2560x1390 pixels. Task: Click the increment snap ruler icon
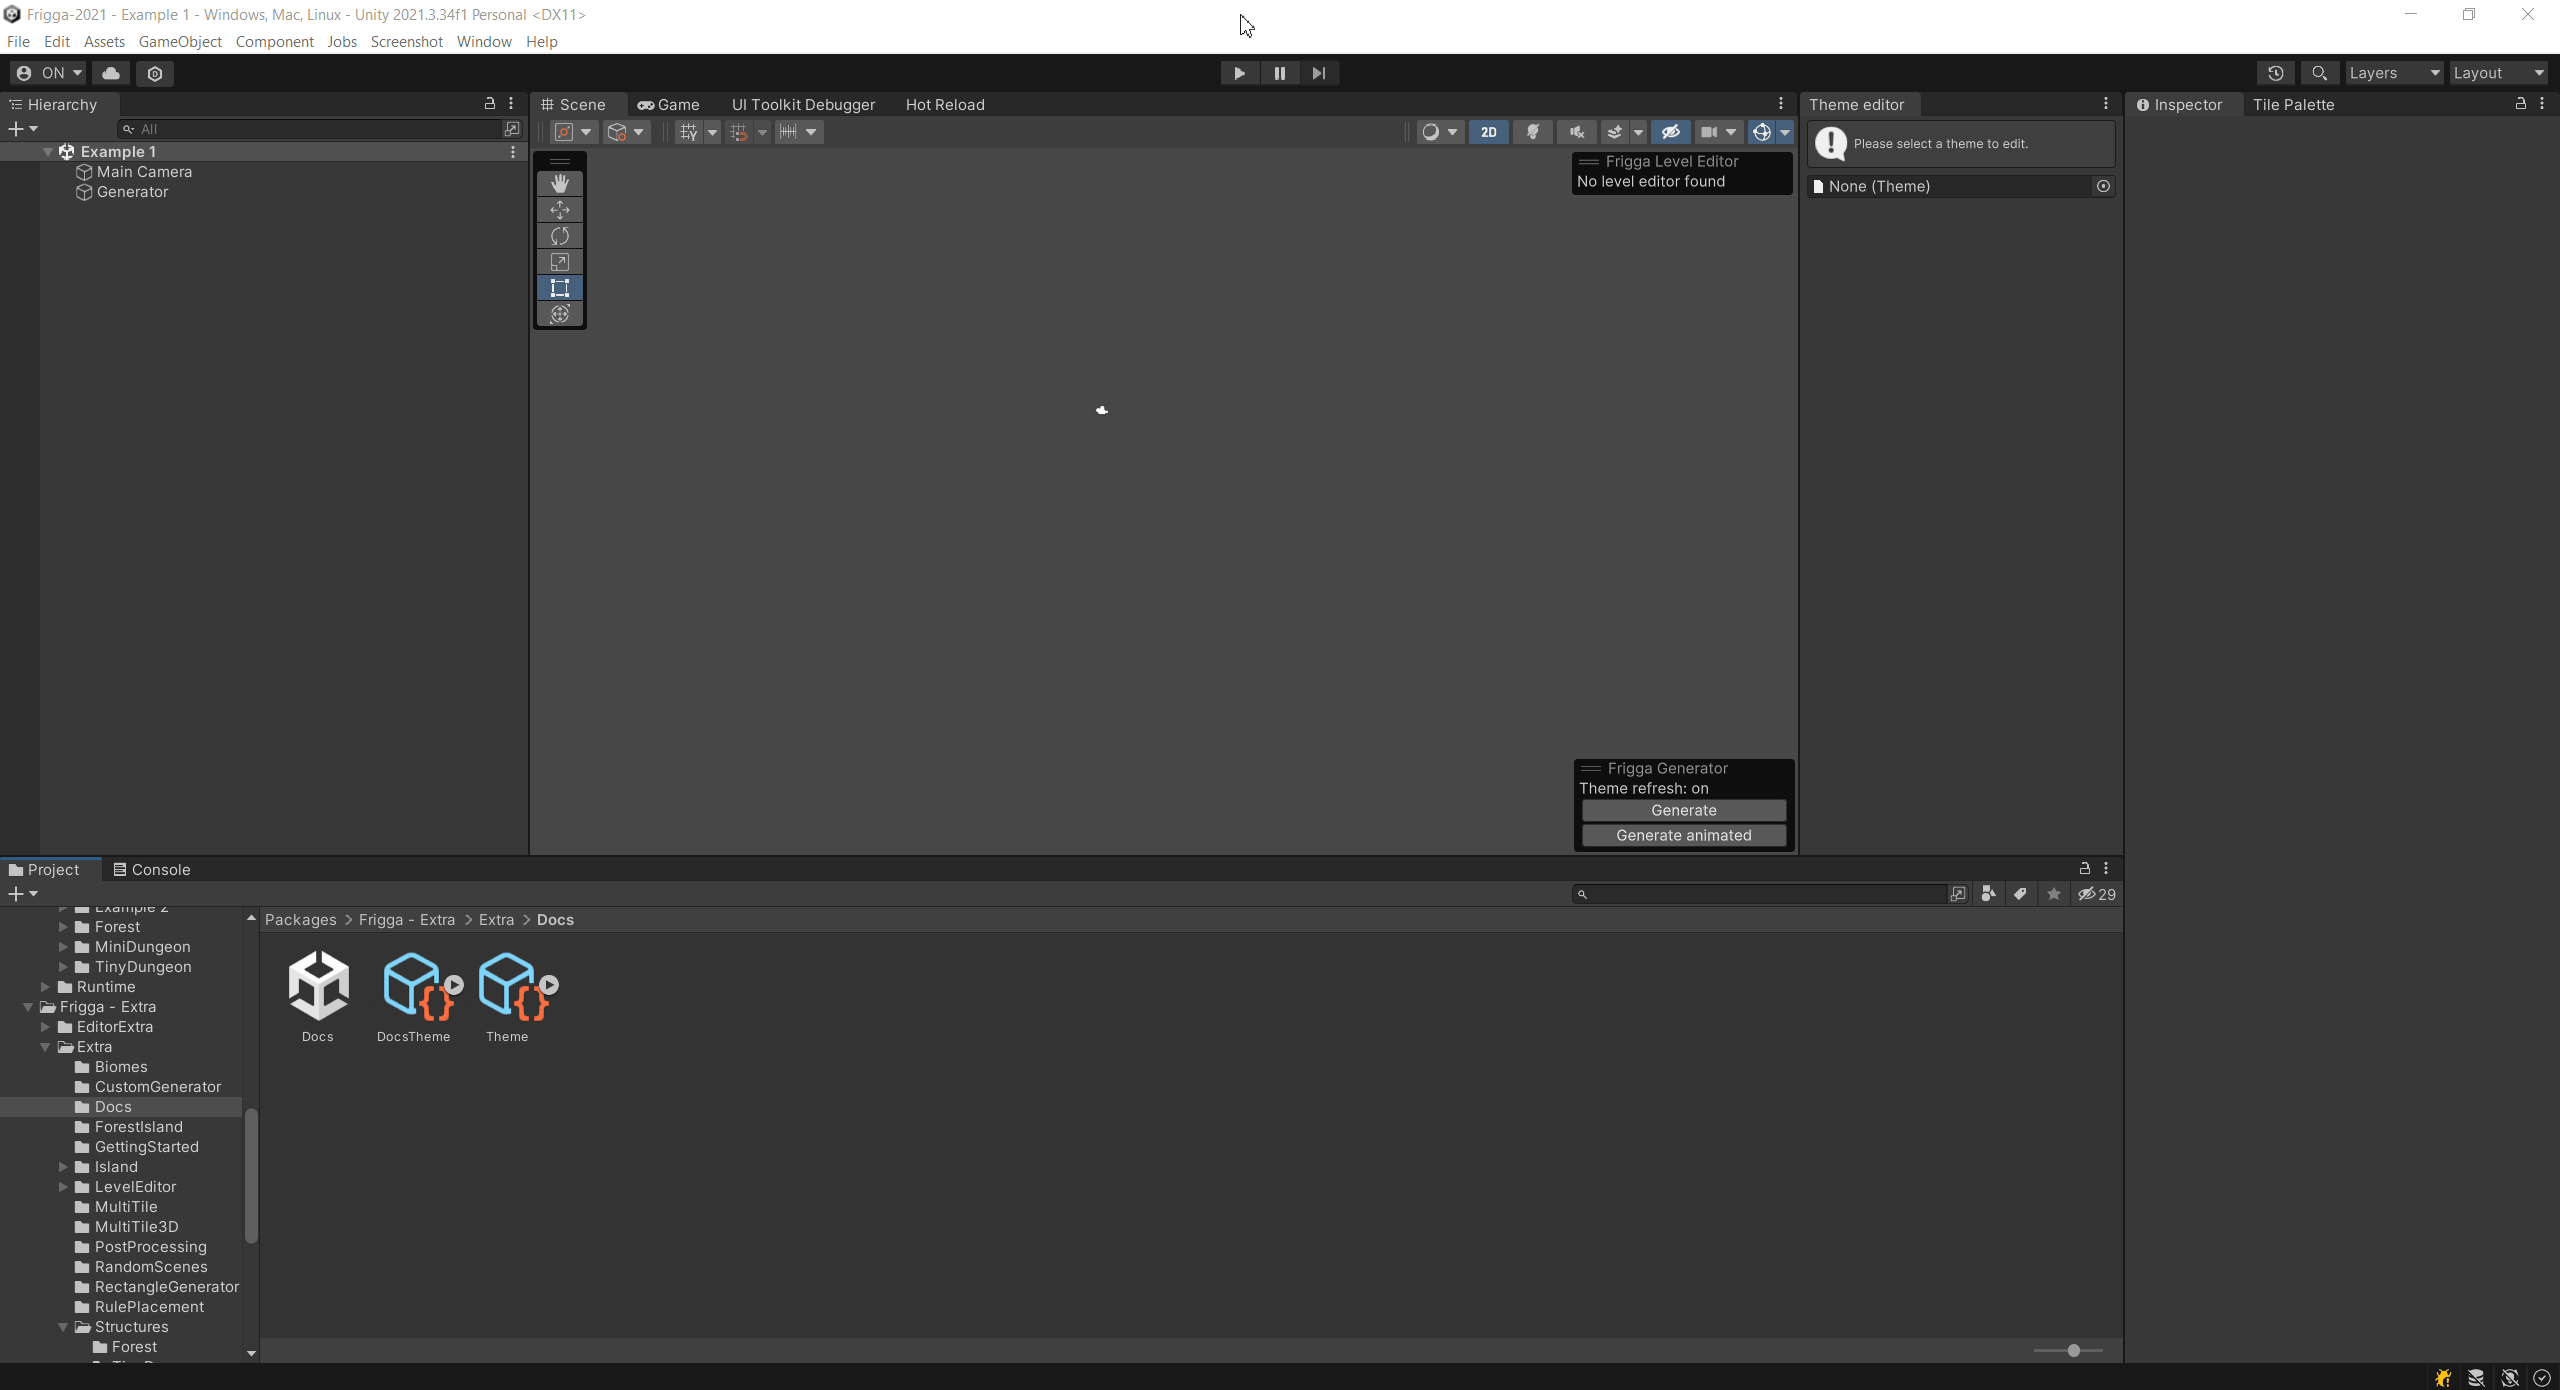pos(788,132)
